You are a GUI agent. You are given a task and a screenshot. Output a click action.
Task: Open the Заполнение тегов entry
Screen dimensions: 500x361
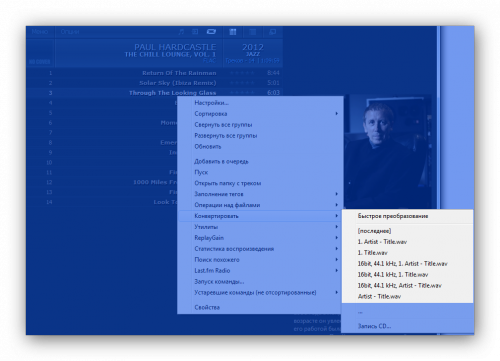point(260,194)
